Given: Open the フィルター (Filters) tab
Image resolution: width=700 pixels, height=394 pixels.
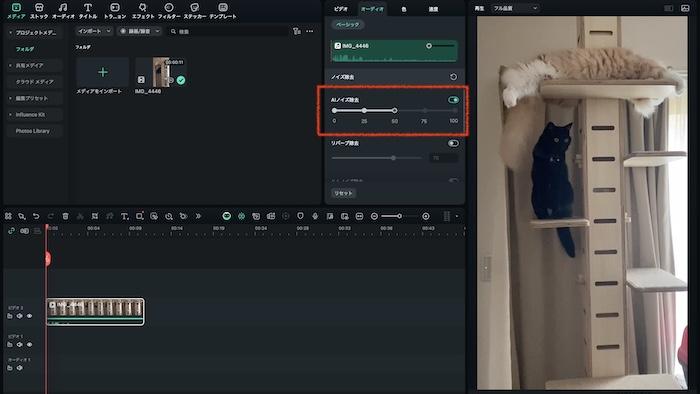Looking at the screenshot, I should point(169,11).
